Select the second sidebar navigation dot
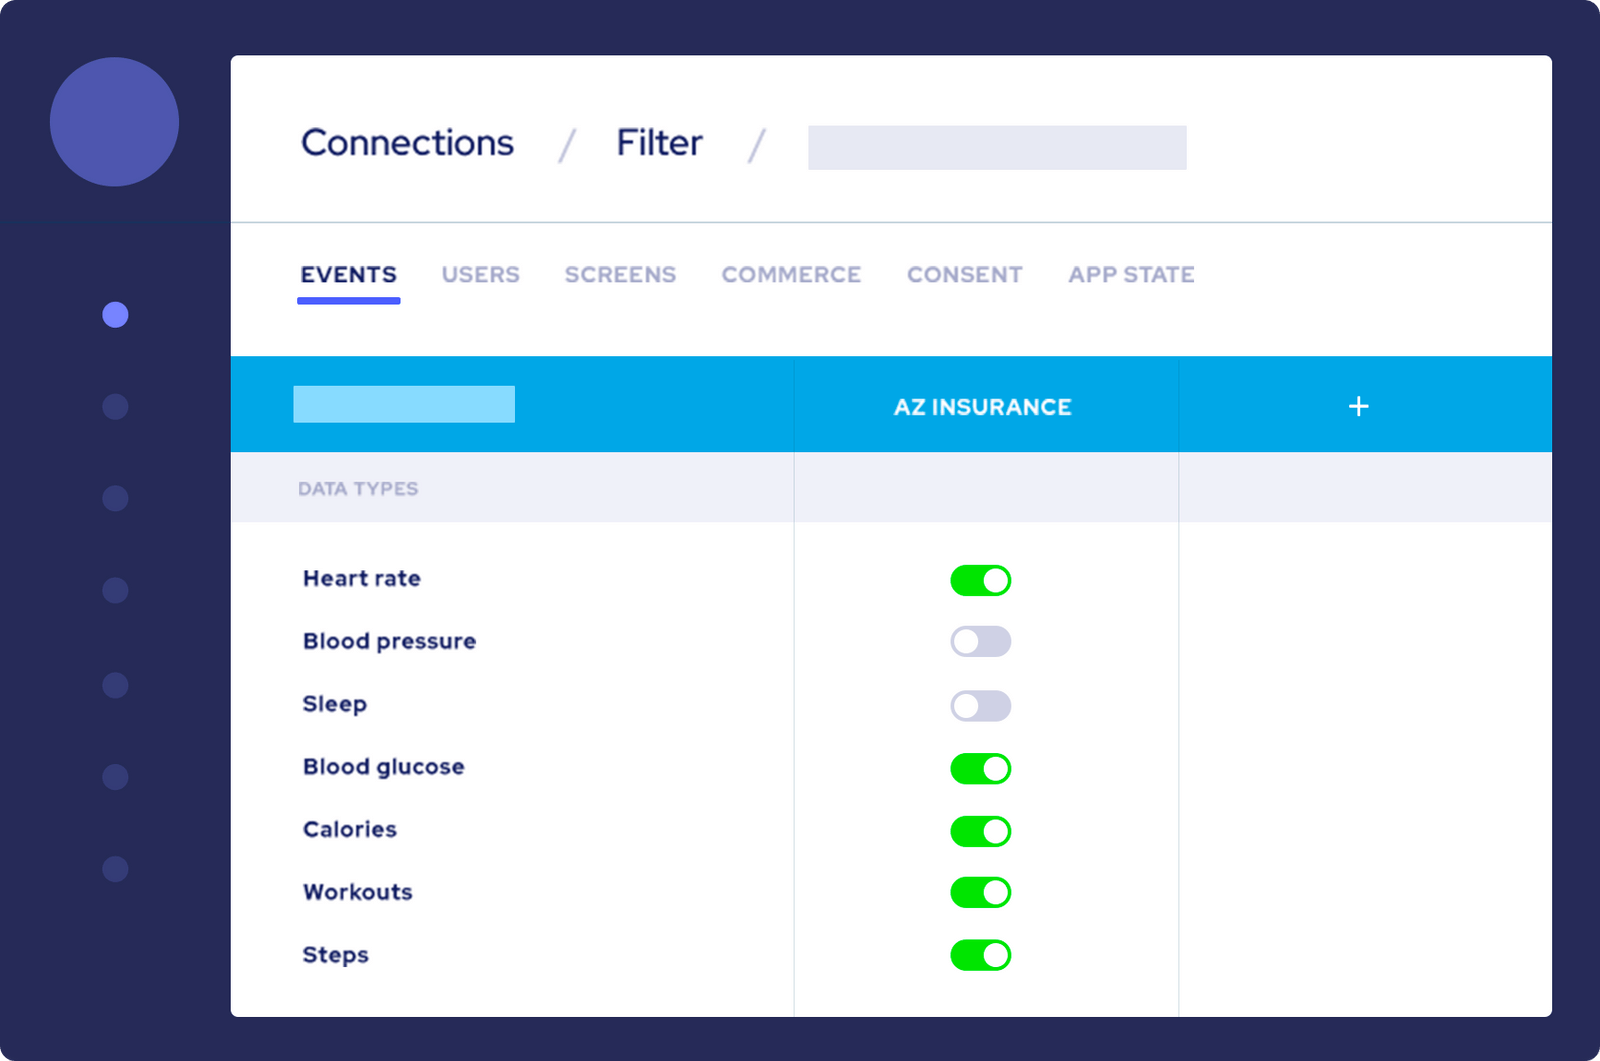The height and width of the screenshot is (1061, 1600). coord(114,406)
